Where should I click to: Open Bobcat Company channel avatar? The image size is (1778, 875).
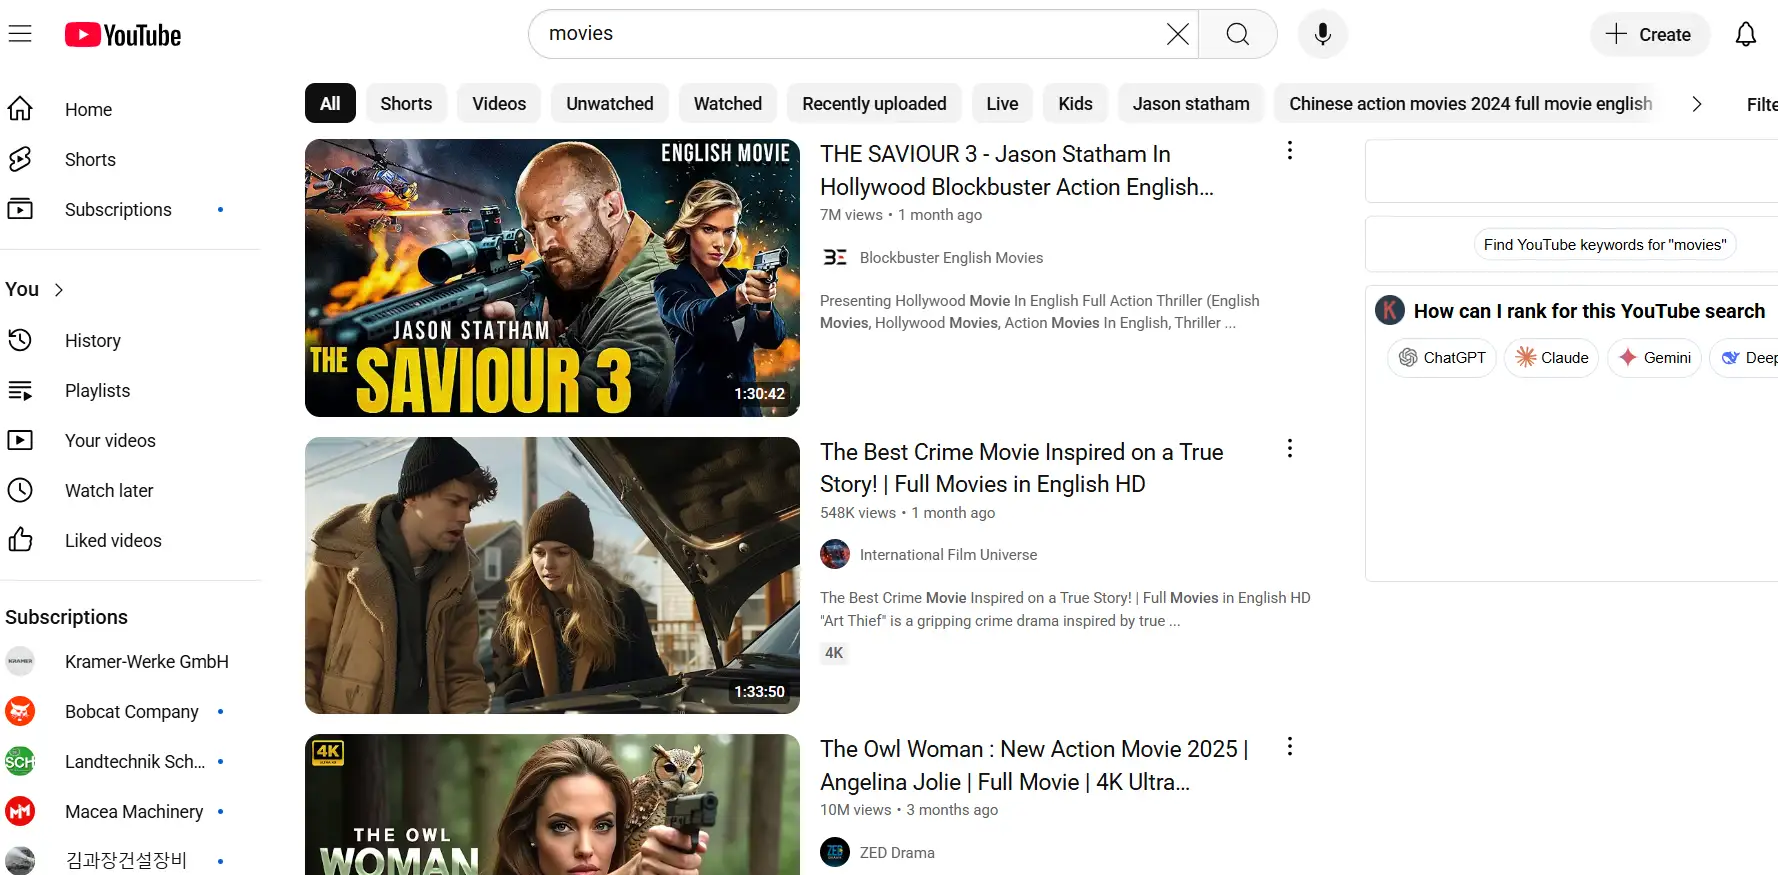coord(20,711)
